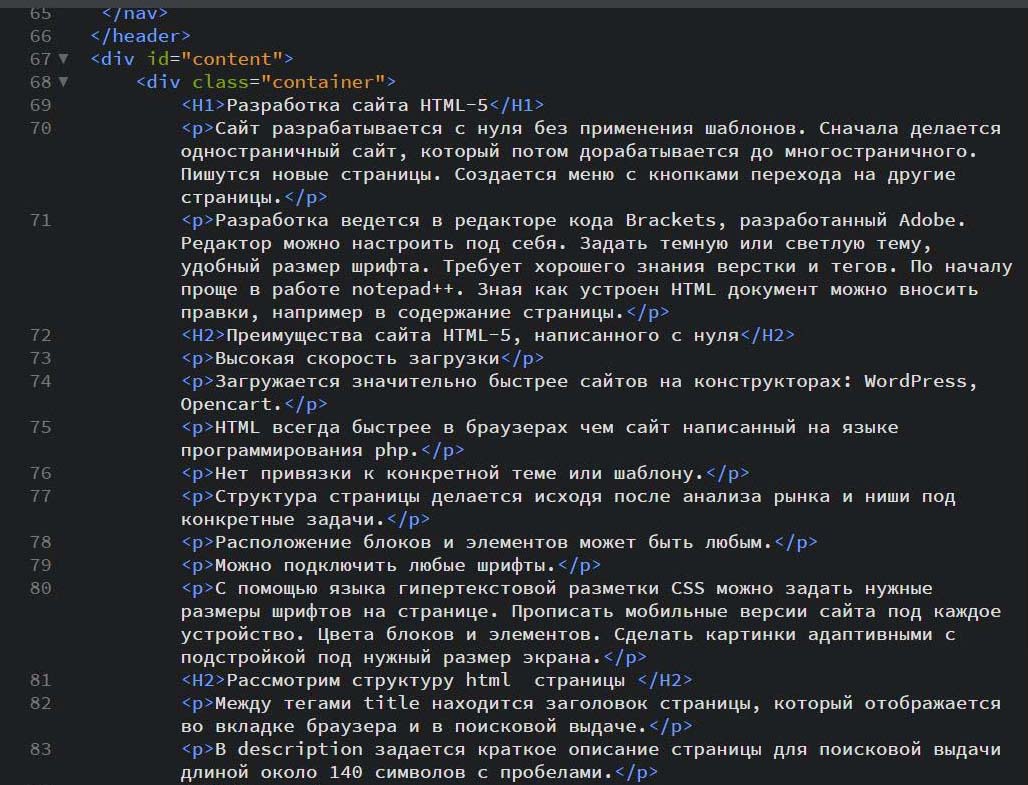Place cursor on the closing nav tag

[x=135, y=13]
